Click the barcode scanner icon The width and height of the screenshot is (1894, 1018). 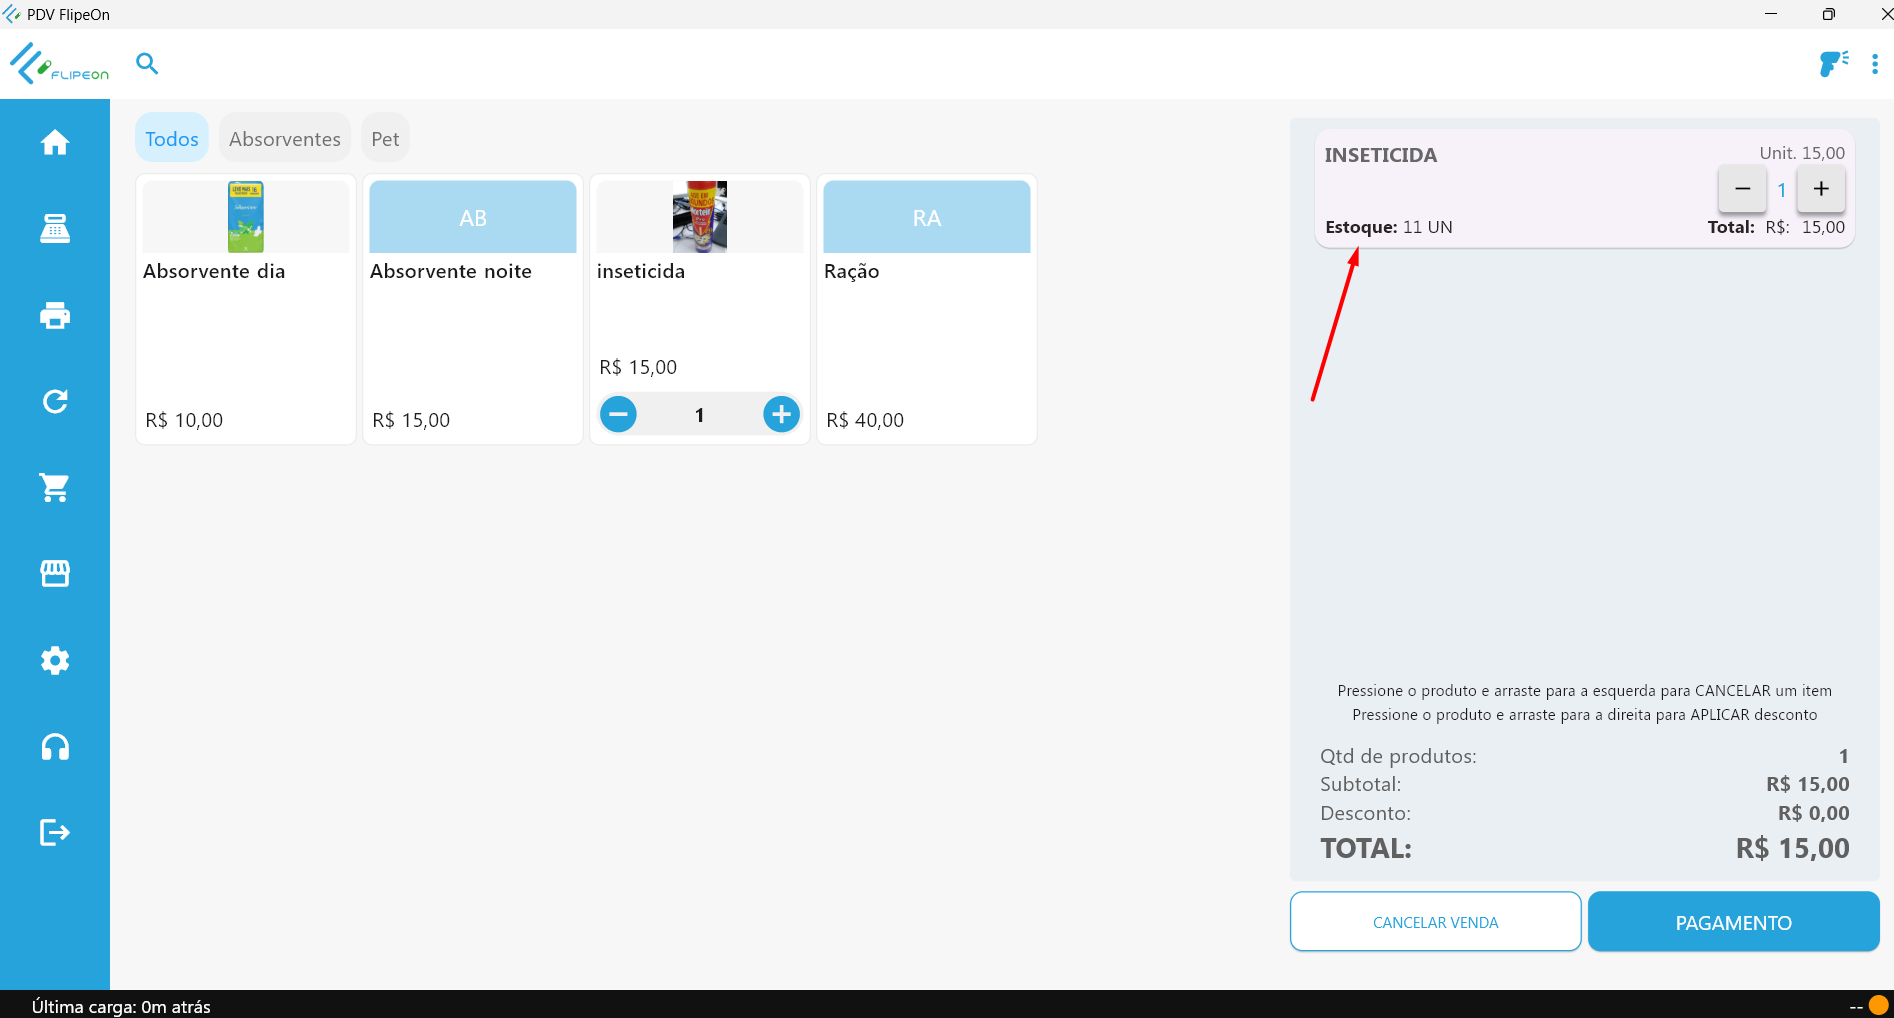coord(1833,64)
